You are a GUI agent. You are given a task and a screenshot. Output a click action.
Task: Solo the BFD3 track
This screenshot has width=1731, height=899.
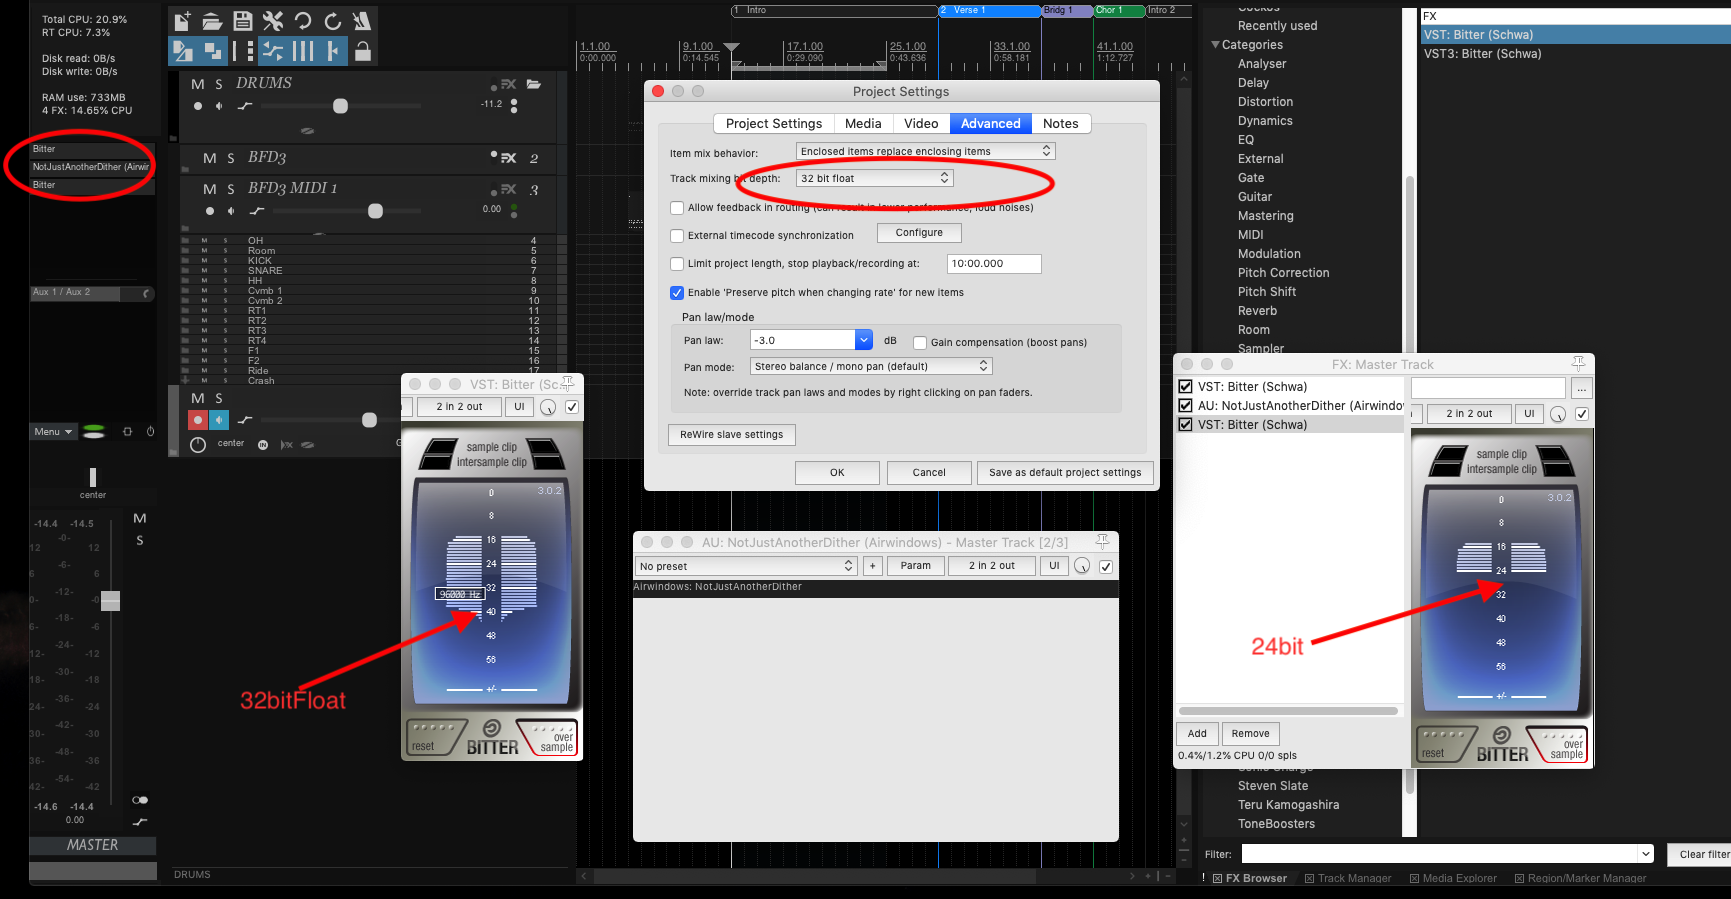pos(231,158)
